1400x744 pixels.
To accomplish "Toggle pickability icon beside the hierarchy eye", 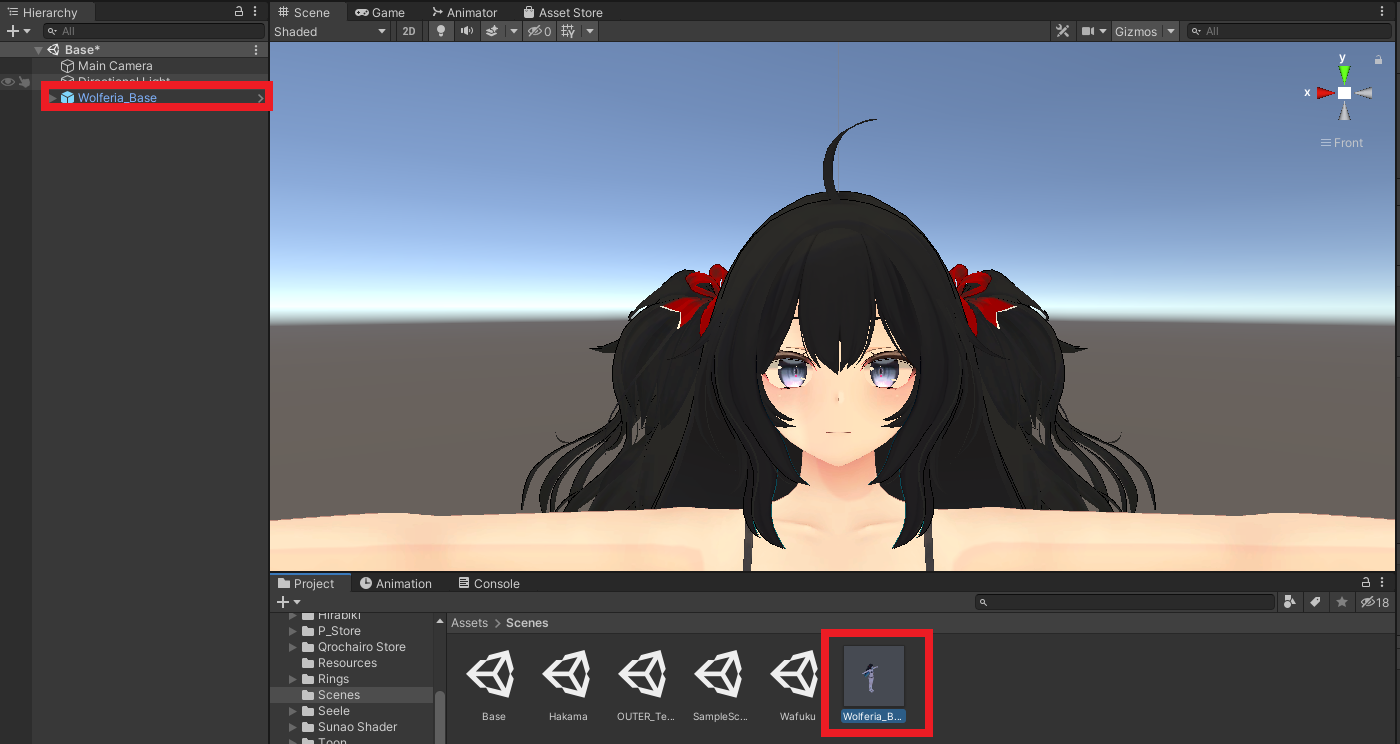I will pyautogui.click(x=24, y=81).
